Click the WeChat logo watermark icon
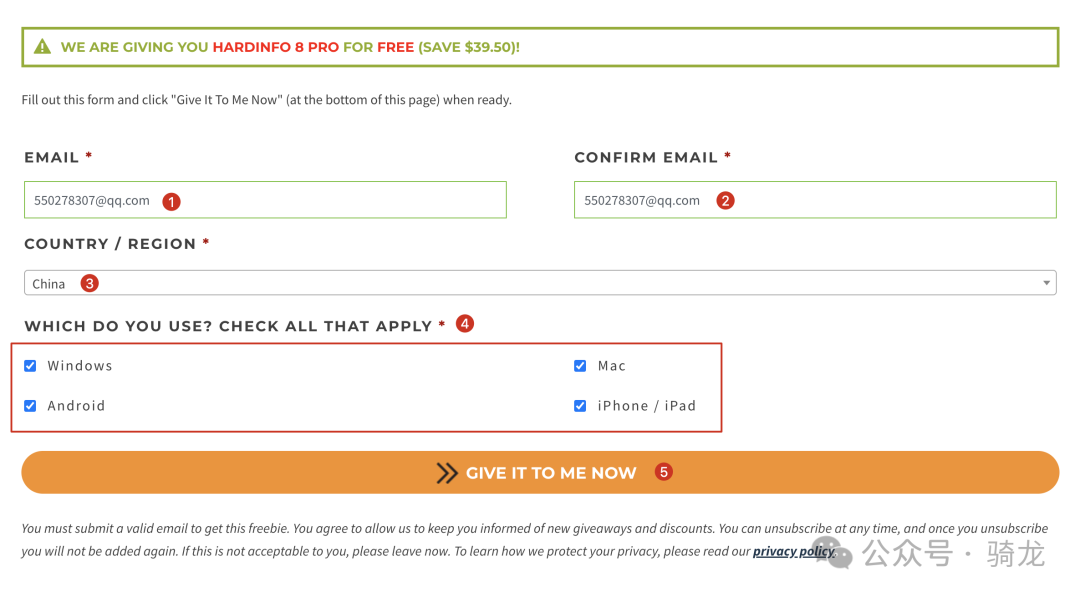The width and height of the screenshot is (1080, 597). pos(833,553)
